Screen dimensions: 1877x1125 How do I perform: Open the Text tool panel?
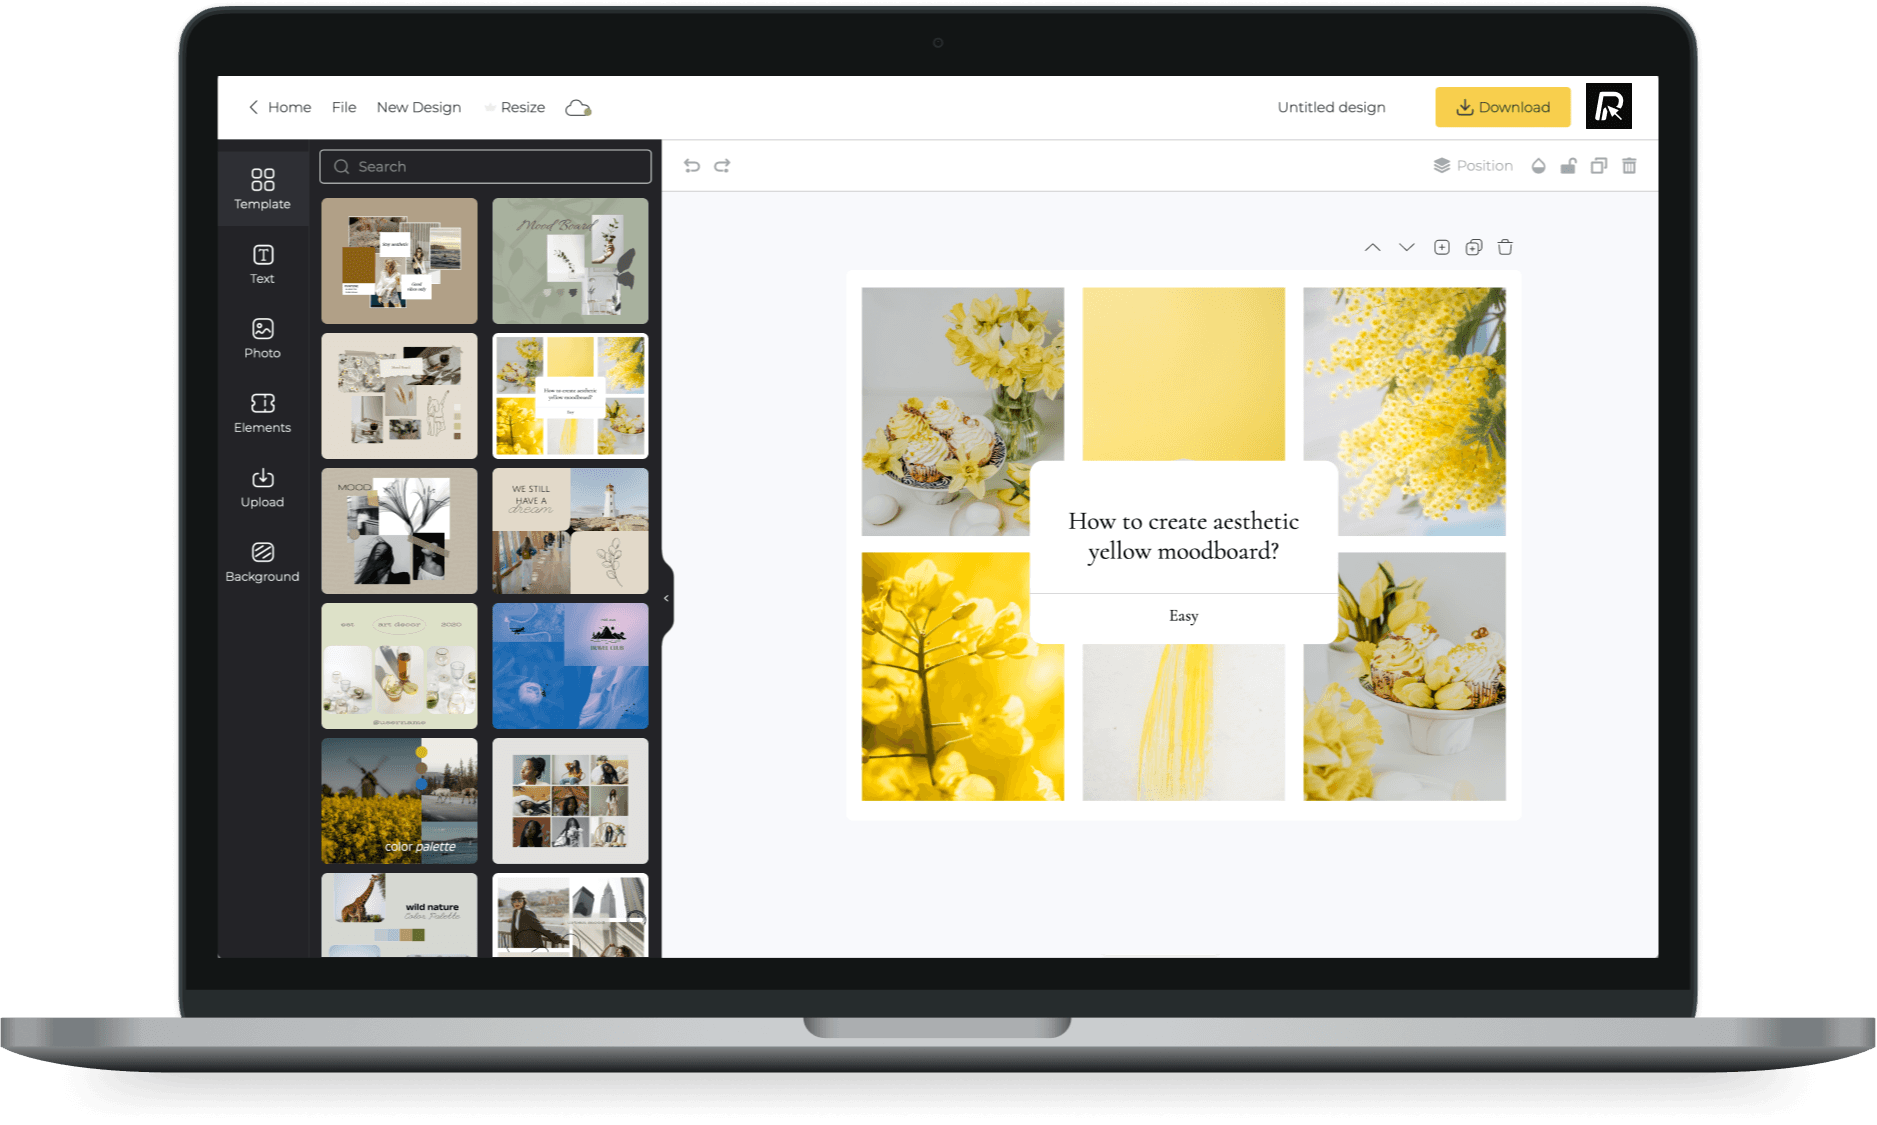262,264
